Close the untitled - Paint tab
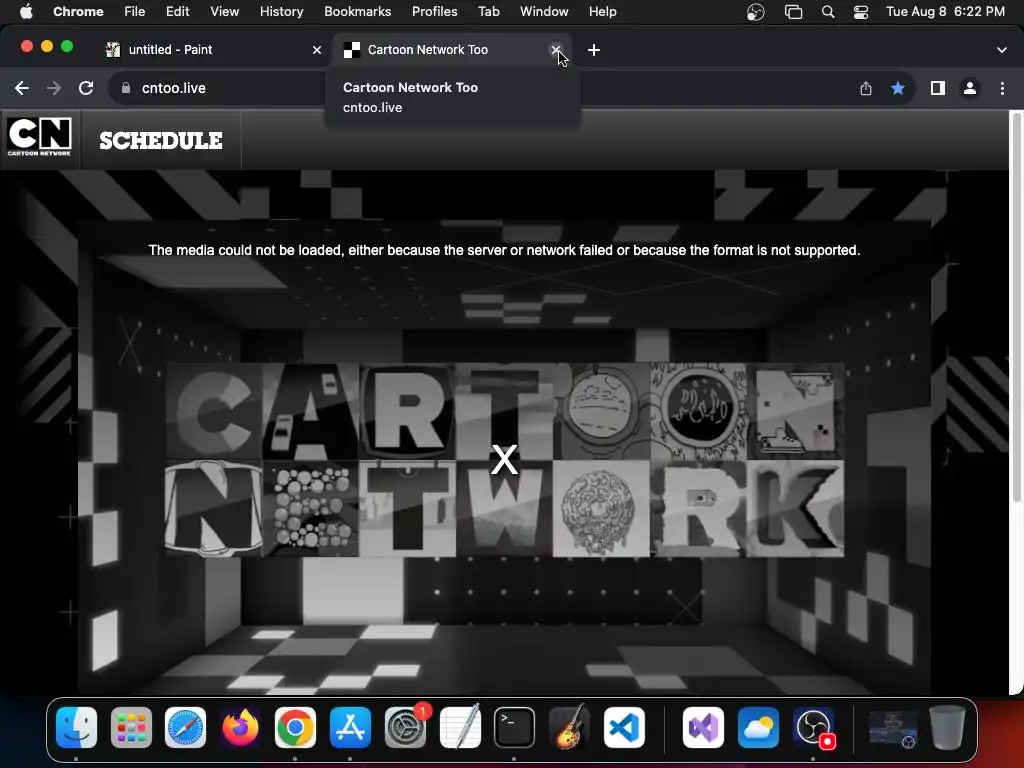The height and width of the screenshot is (768, 1024). pyautogui.click(x=317, y=50)
